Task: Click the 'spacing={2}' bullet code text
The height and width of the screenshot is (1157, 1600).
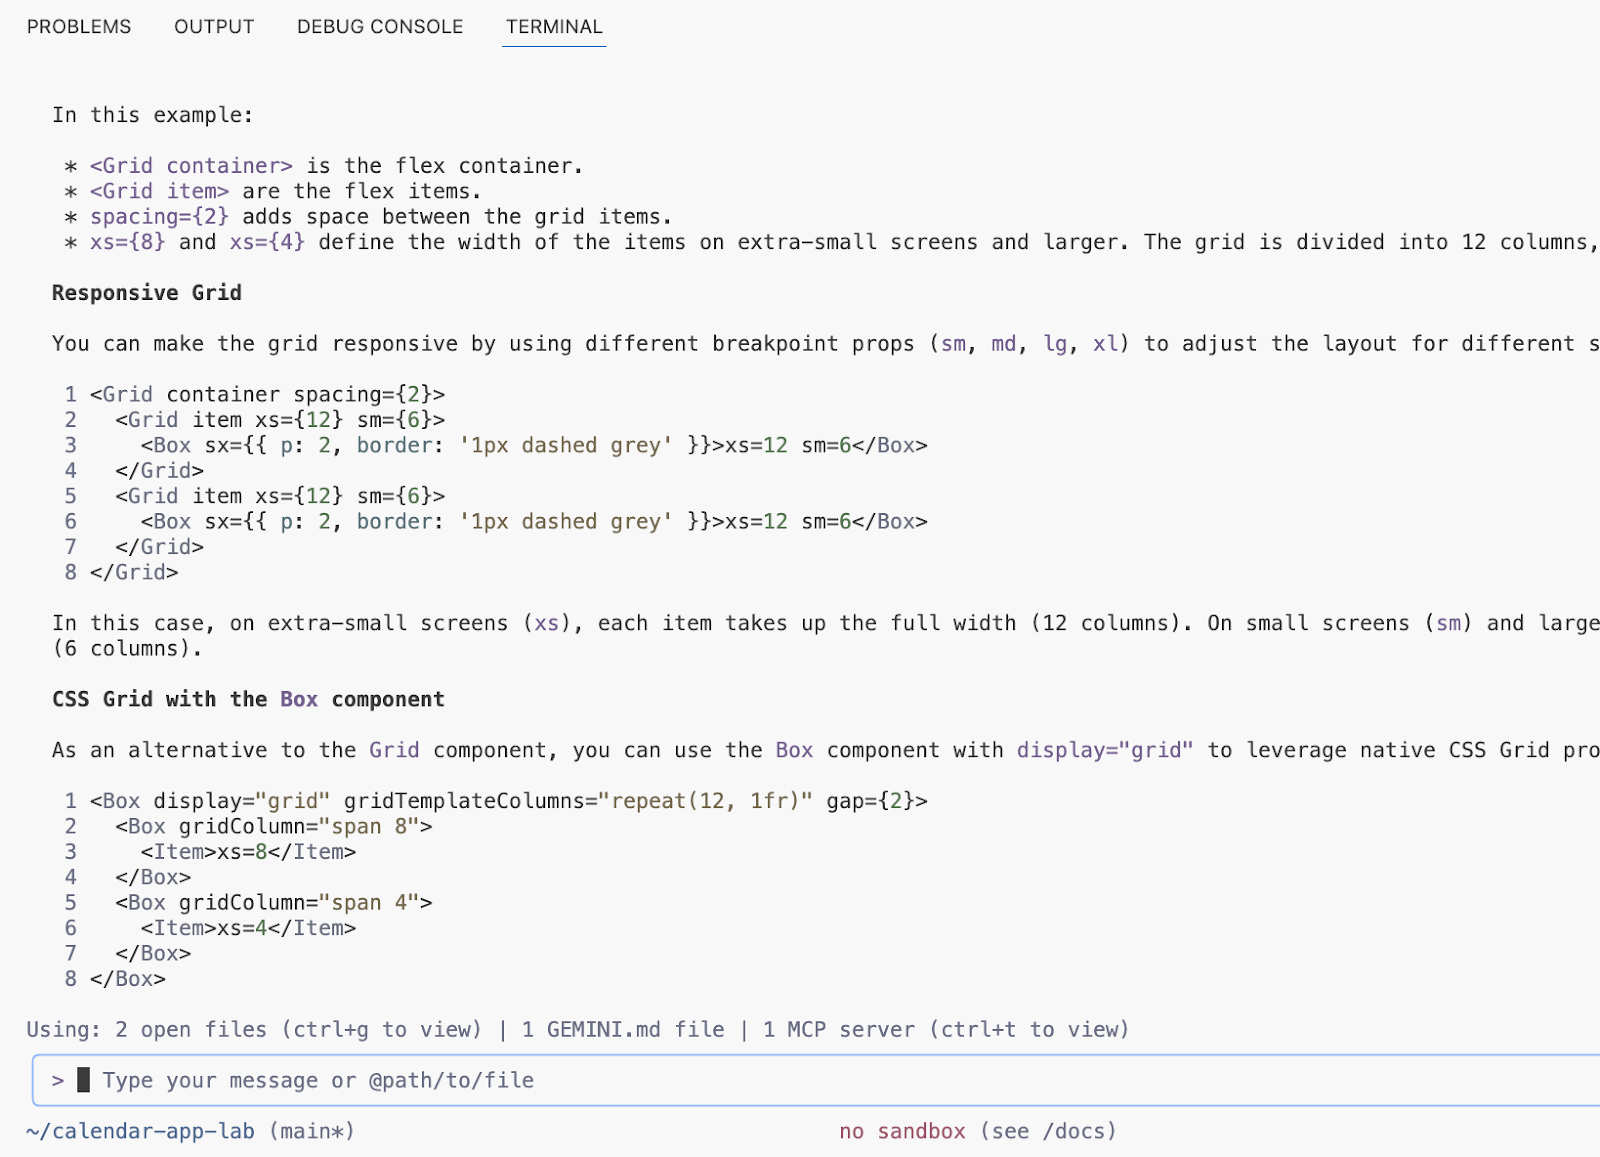Action: pos(159,217)
